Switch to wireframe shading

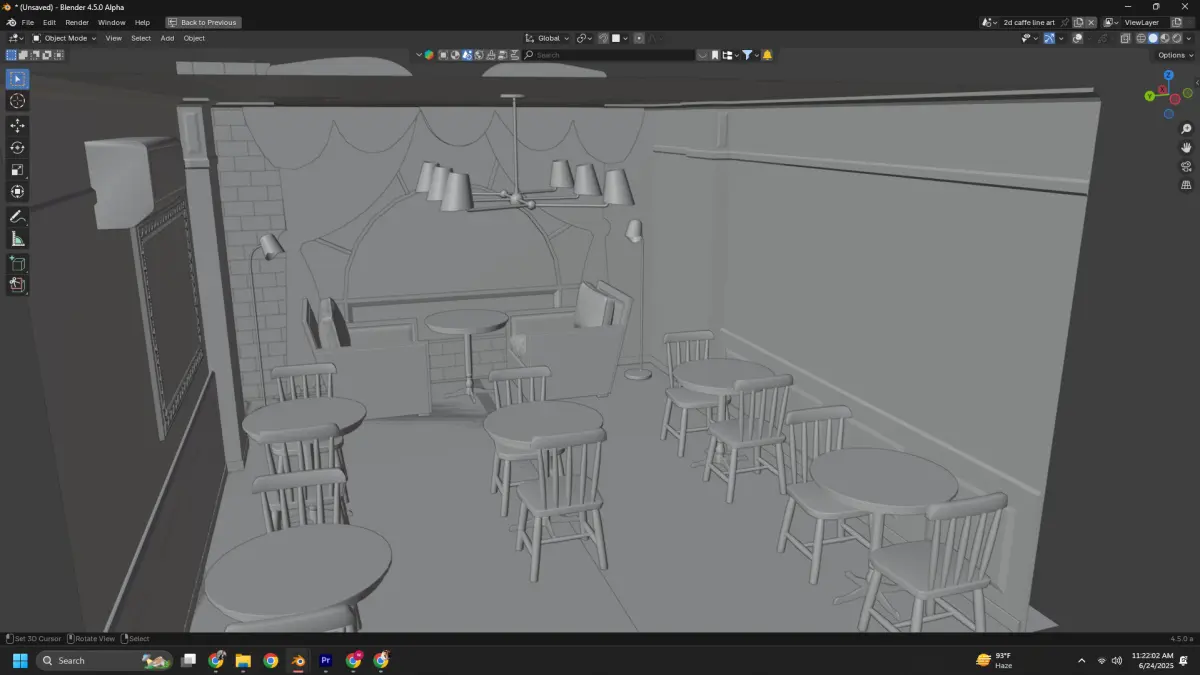(1141, 38)
